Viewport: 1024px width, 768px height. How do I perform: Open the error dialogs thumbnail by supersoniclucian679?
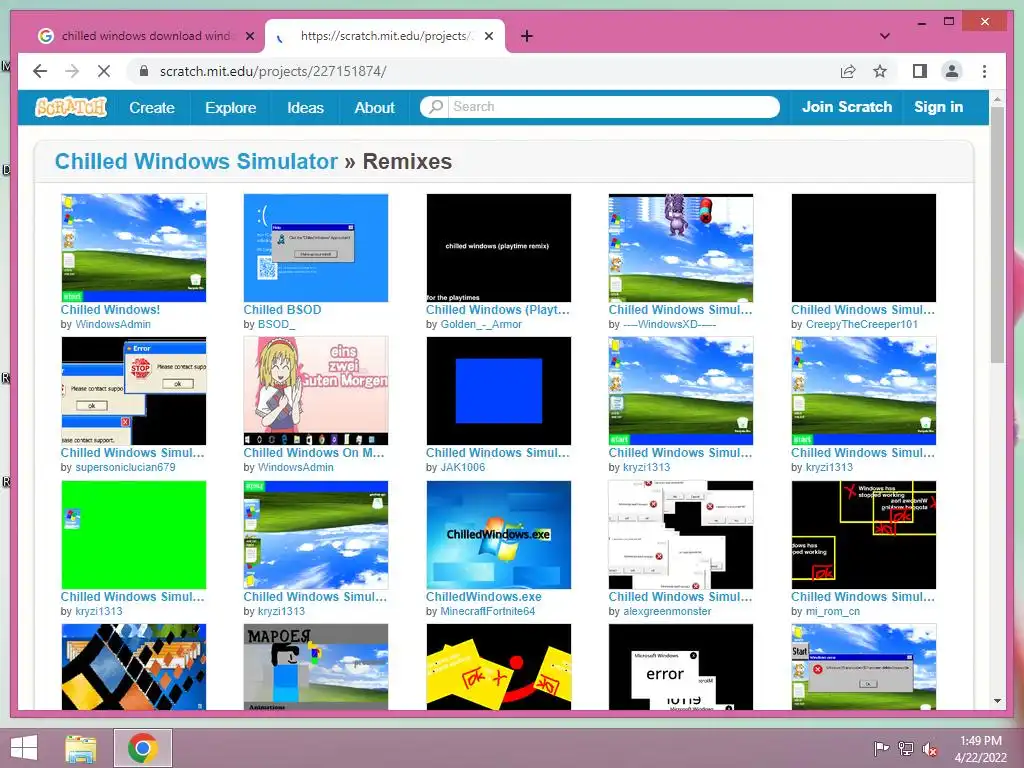click(133, 391)
